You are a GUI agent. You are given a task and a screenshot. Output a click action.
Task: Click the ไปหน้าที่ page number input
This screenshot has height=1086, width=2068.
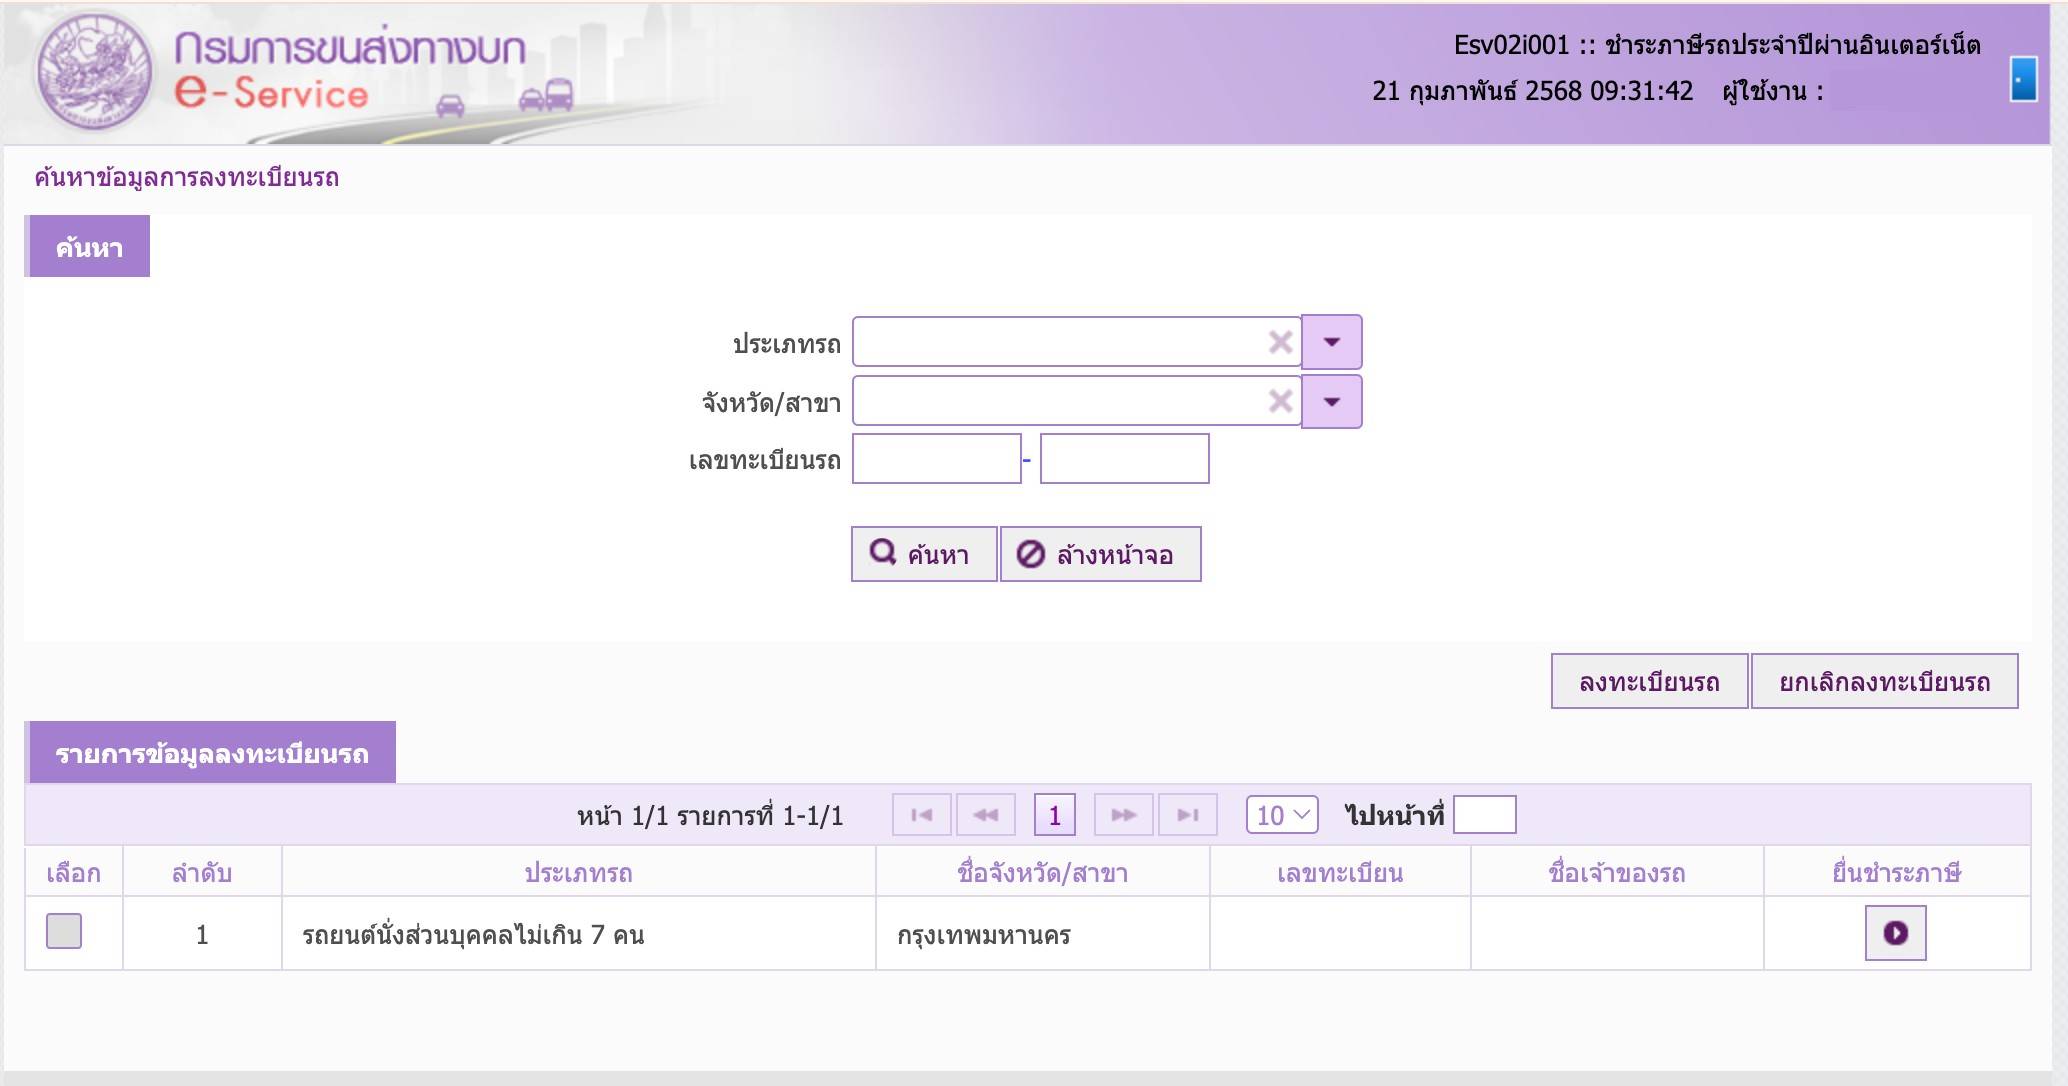pyautogui.click(x=1484, y=815)
